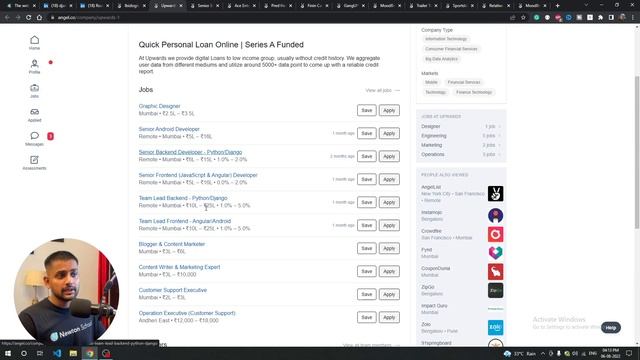Expand Engineering jobs category
Viewport: 640px width, 360px height.
click(x=461, y=136)
